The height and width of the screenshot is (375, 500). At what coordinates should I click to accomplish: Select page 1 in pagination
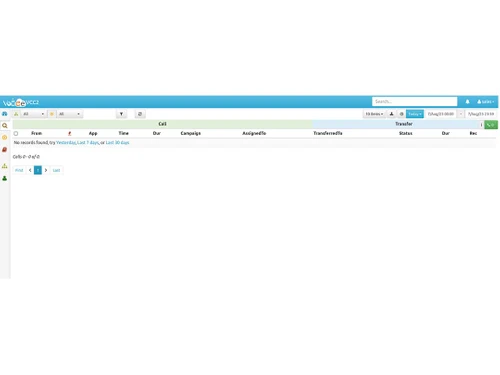click(x=38, y=170)
